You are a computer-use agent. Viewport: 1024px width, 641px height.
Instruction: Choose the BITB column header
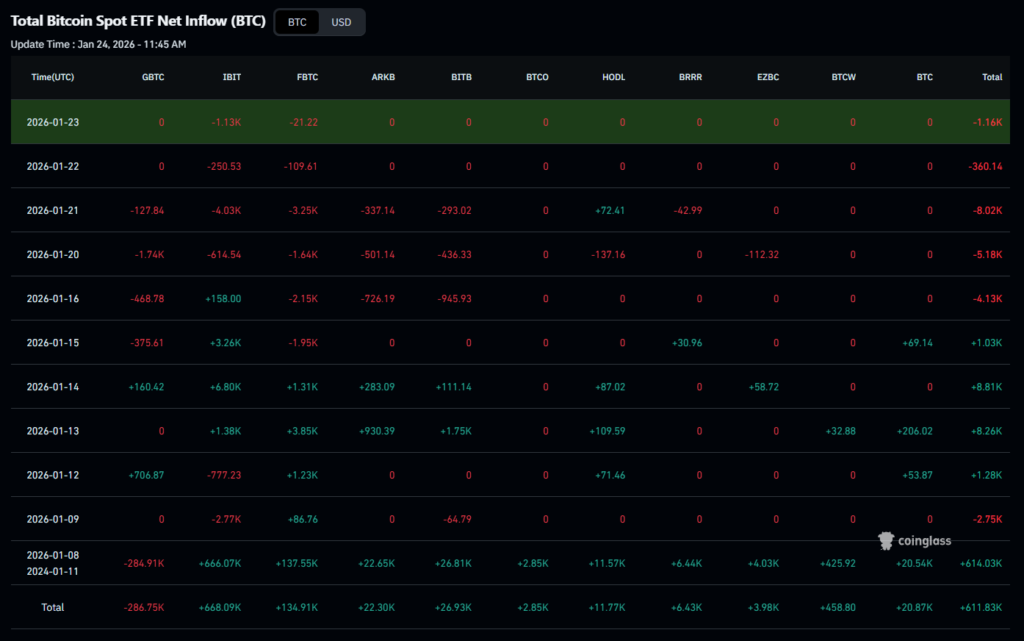pos(461,77)
